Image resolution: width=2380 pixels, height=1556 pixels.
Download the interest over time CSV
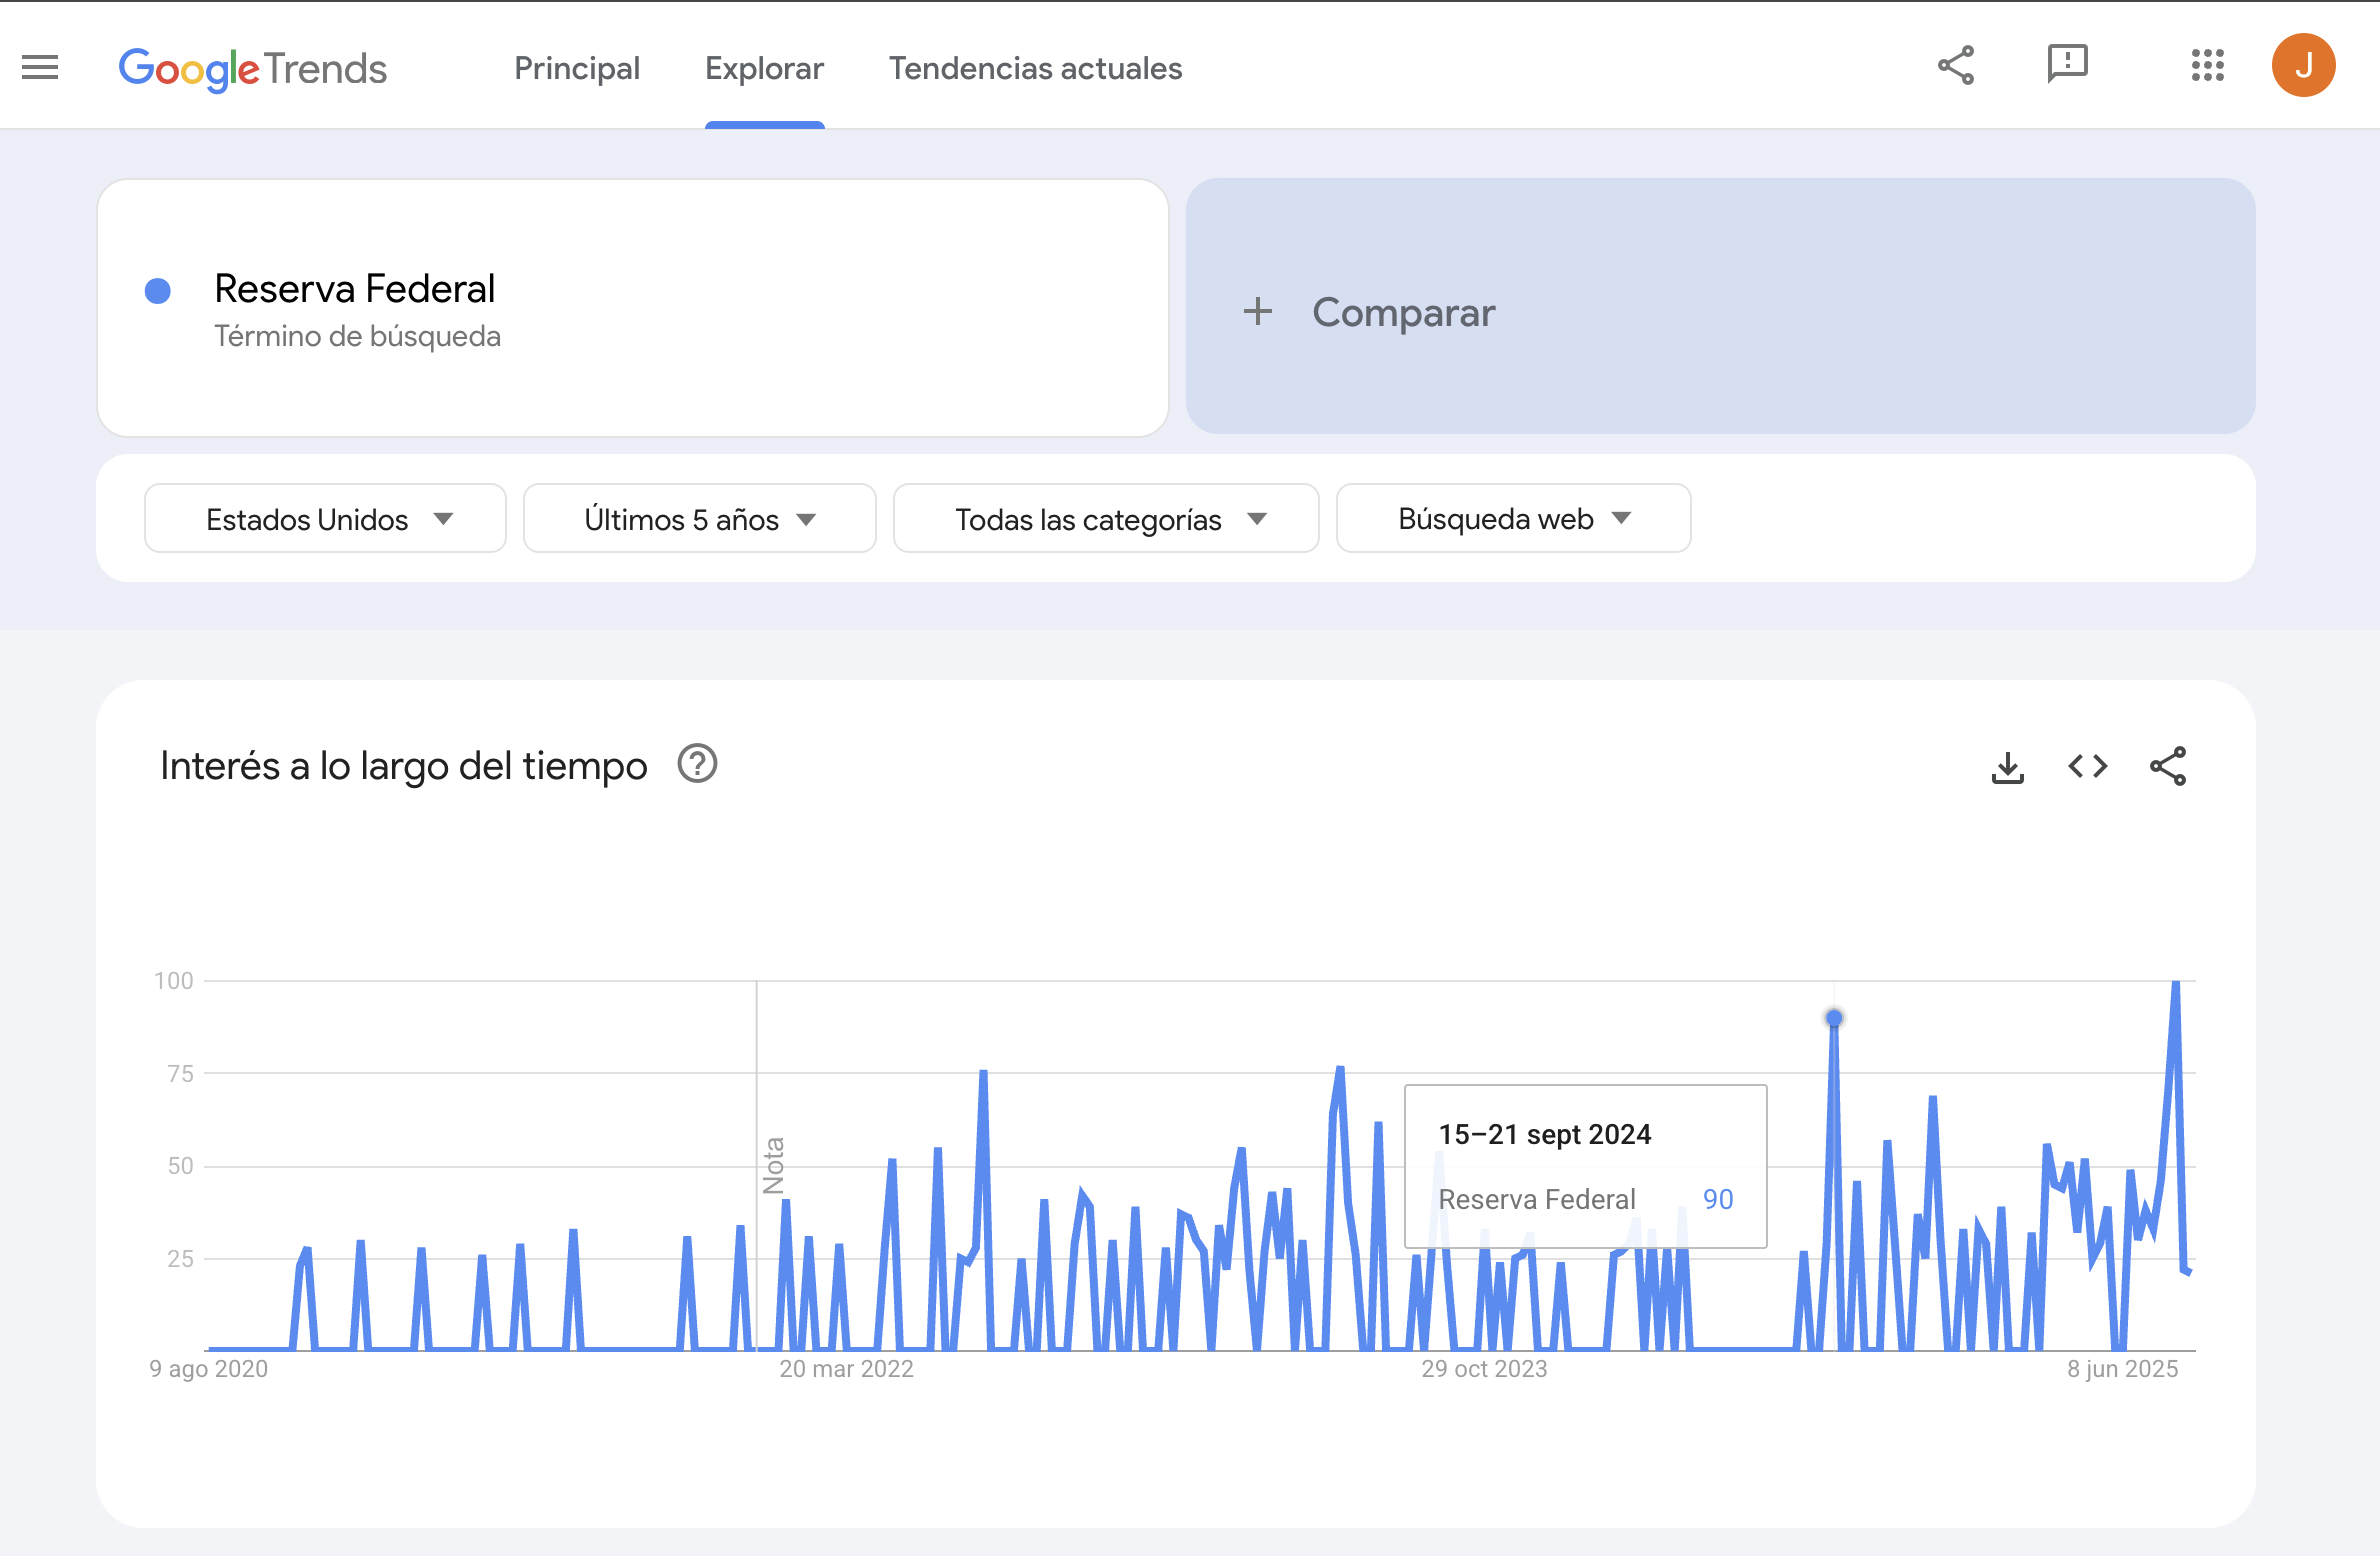(2007, 767)
